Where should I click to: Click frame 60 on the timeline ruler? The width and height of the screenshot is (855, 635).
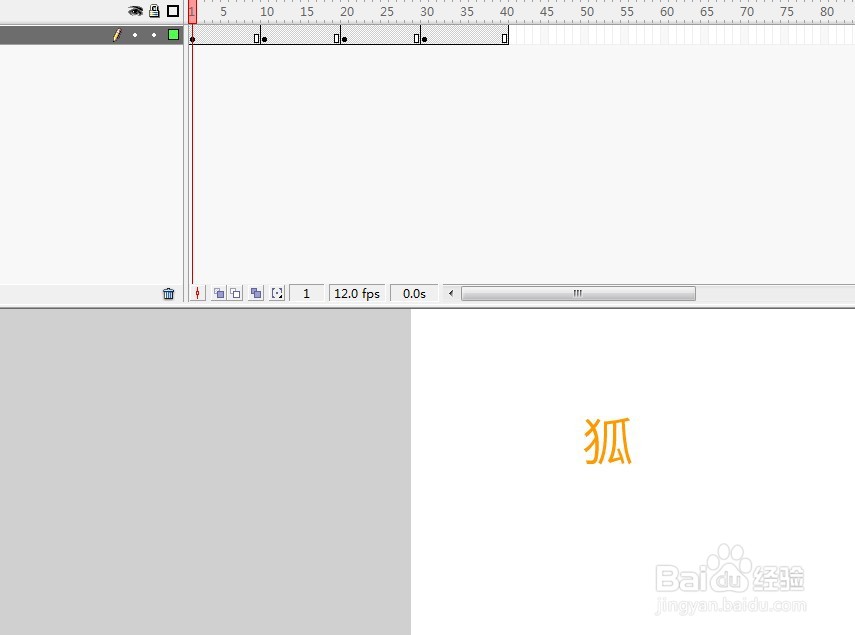(x=667, y=11)
